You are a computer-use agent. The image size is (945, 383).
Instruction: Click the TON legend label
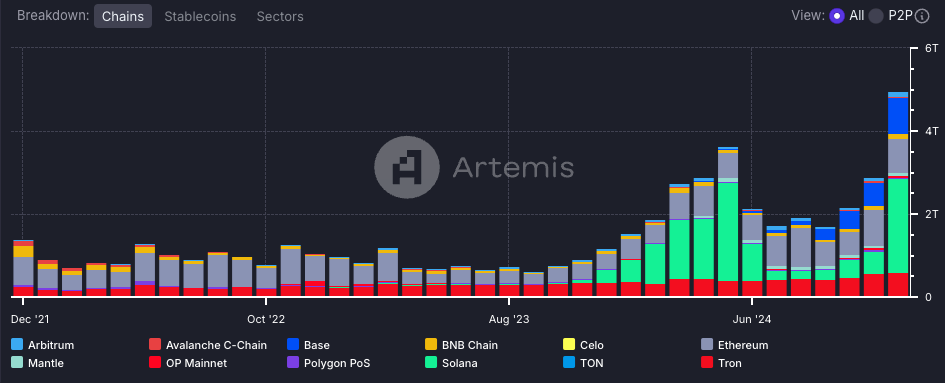tap(591, 364)
